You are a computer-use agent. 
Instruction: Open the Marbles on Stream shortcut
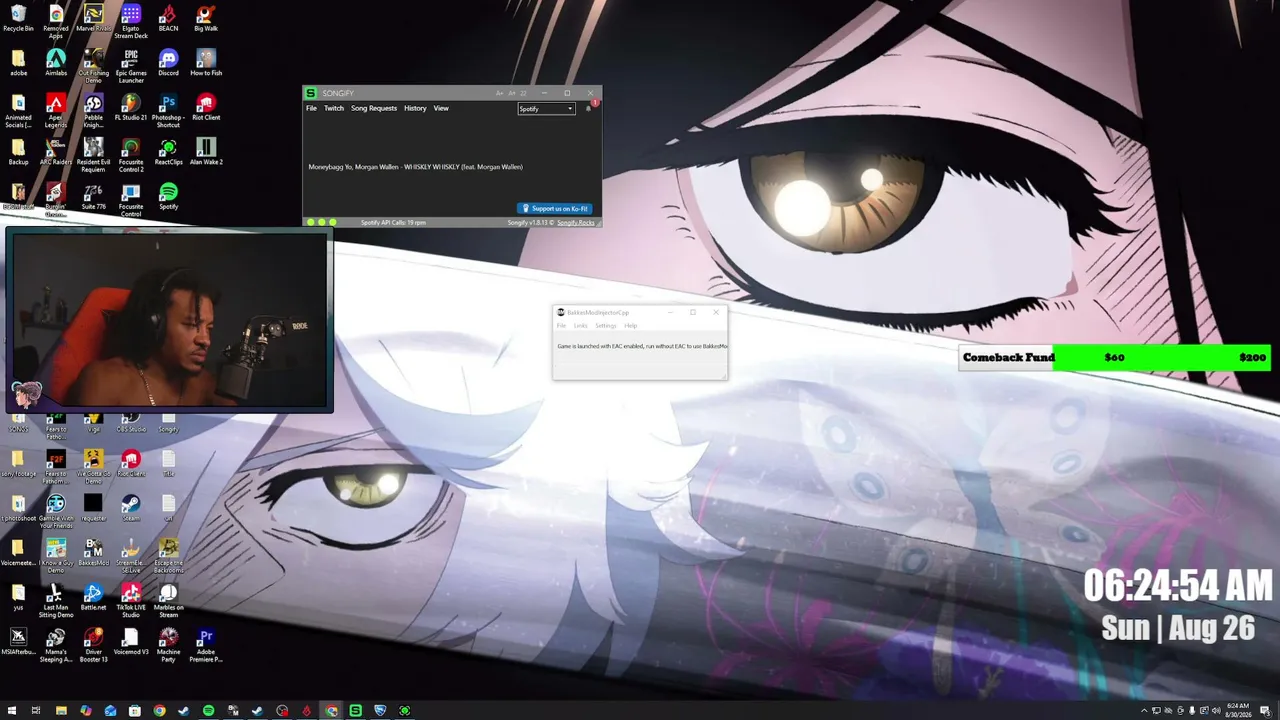[168, 600]
